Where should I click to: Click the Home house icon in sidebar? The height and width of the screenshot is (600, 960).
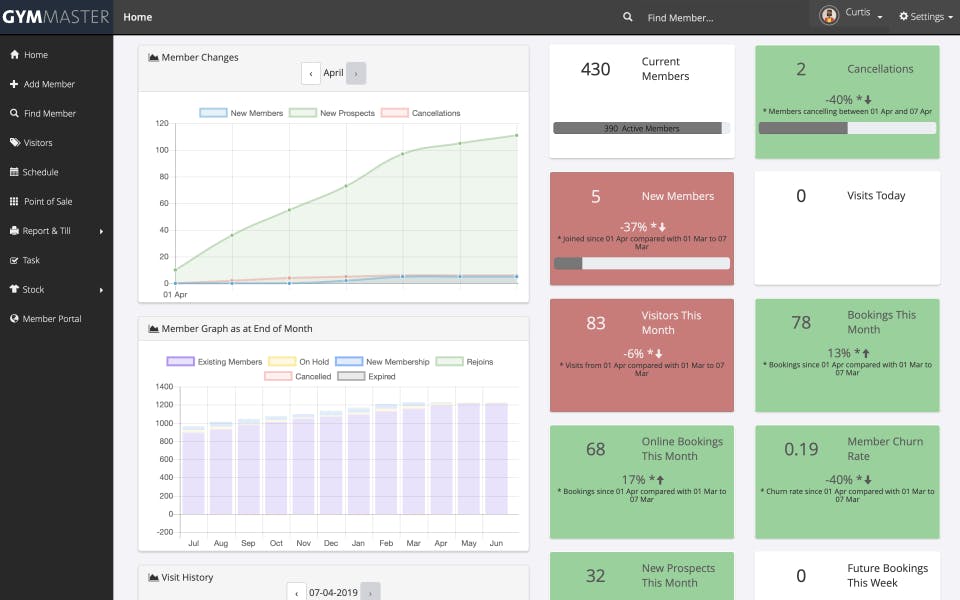click(x=14, y=54)
